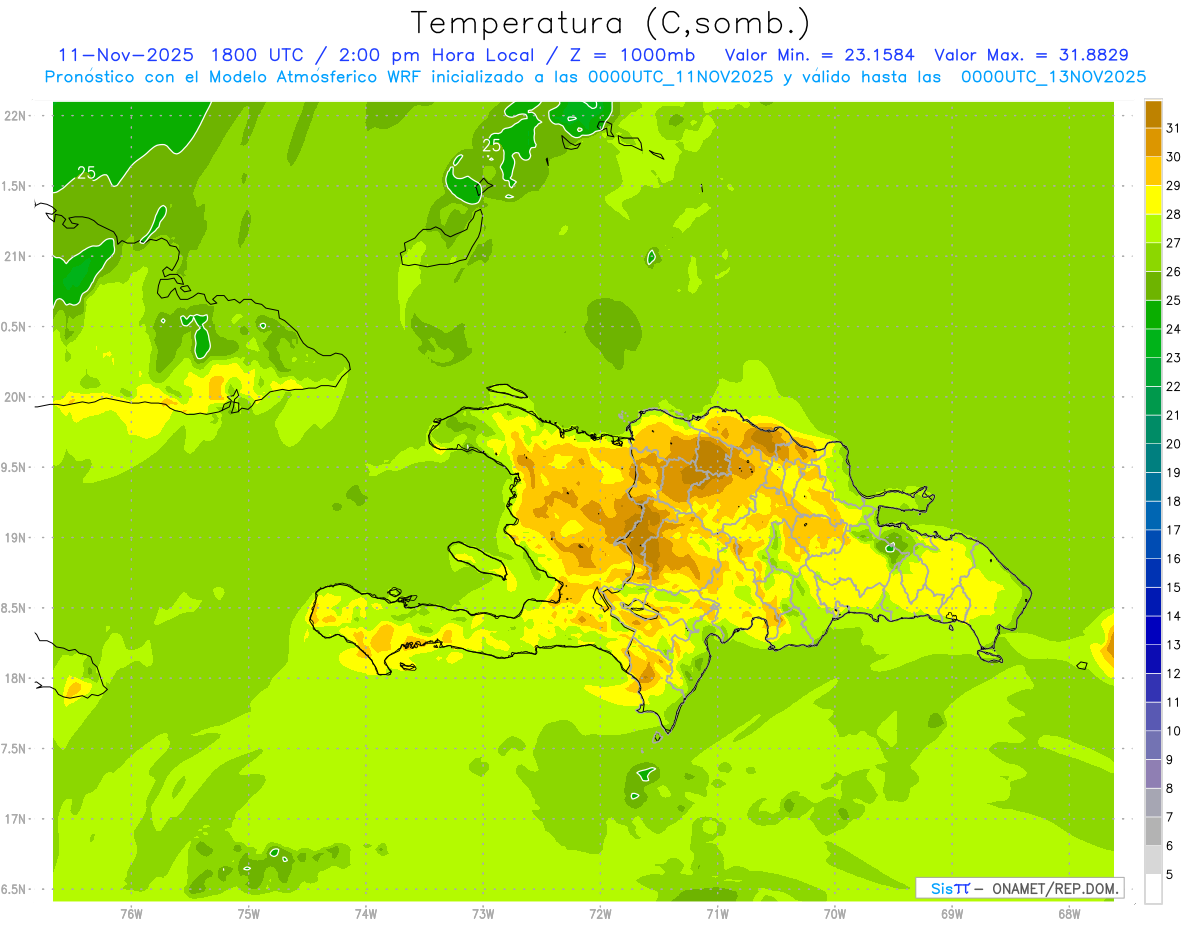Click the '0000UTC_13NOV2025' valid-until time
The width and height of the screenshot is (1200, 927).
click(x=1053, y=77)
